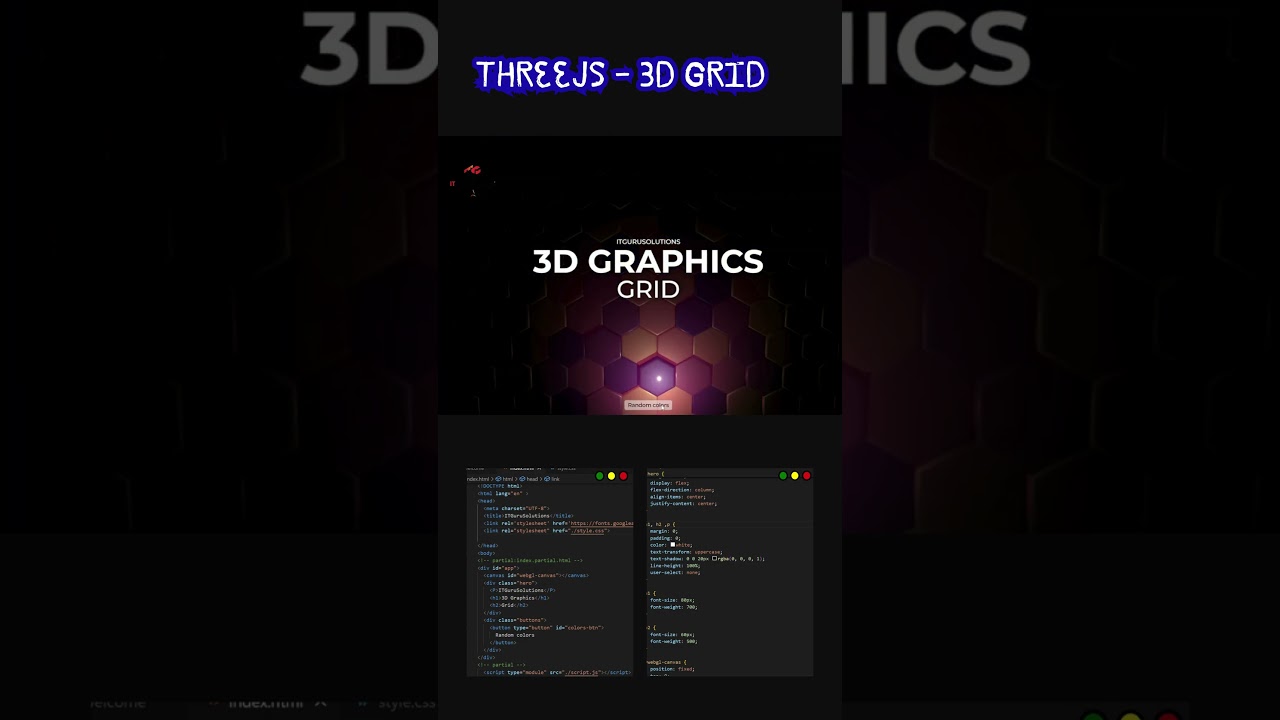The height and width of the screenshot is (720, 1280).
Task: Click the 'position: fixed;' CSS line
Action: tap(672, 669)
